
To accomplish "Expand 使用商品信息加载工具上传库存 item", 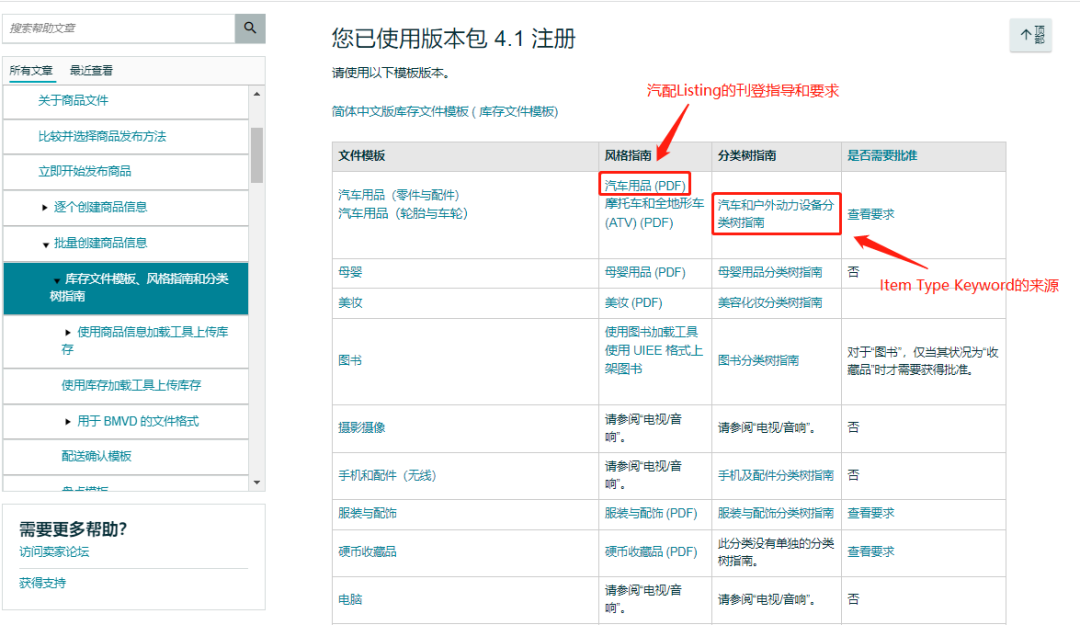I will [x=68, y=332].
